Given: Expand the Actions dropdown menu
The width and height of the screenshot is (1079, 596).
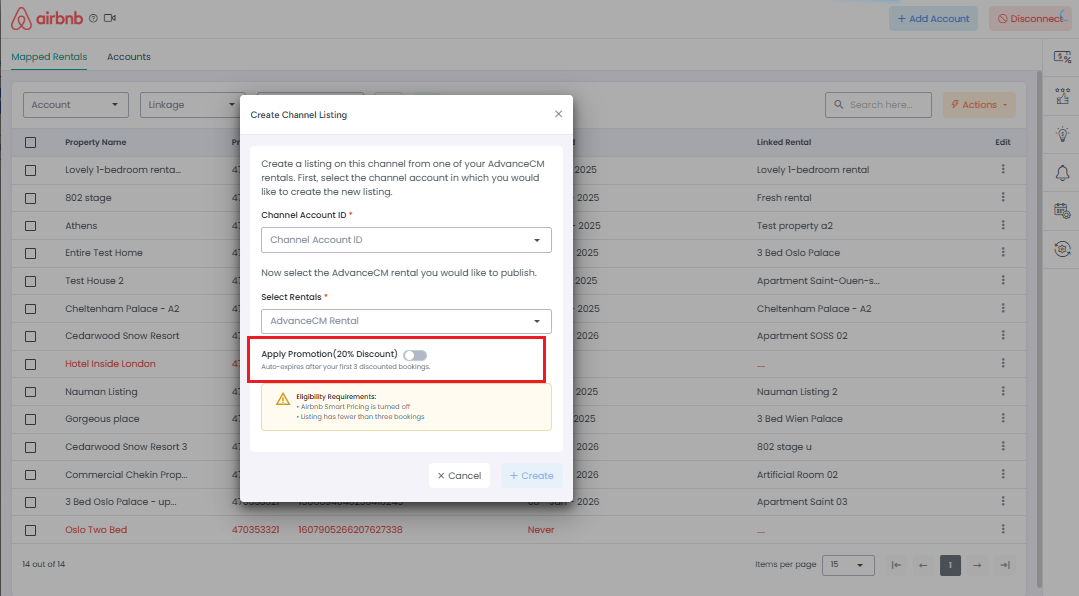Looking at the screenshot, I should [x=979, y=105].
